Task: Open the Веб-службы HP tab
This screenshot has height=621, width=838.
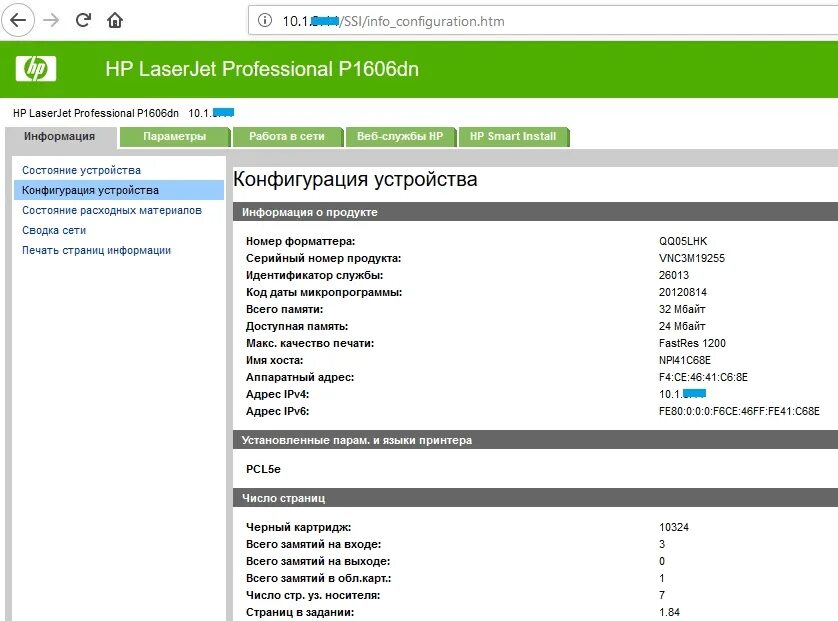Action: [x=400, y=136]
